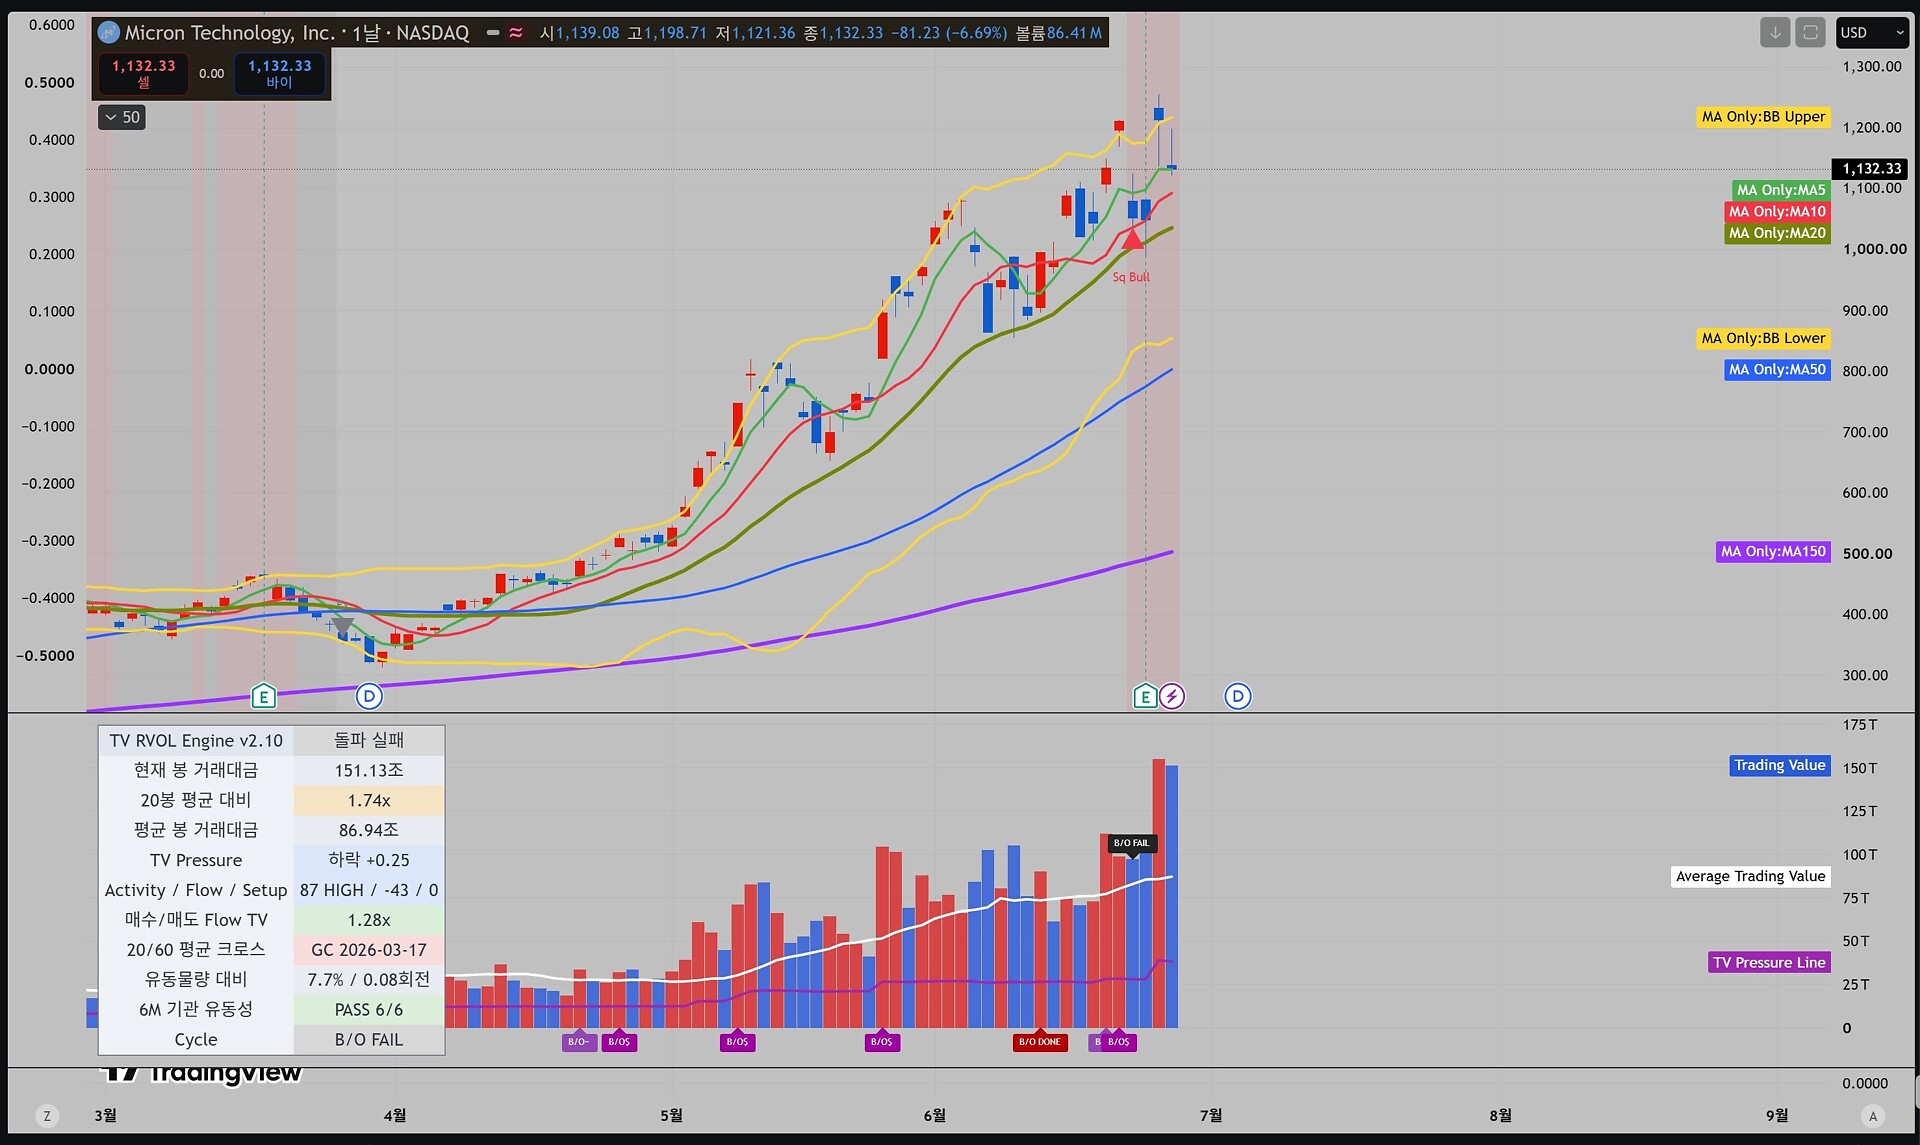Screen dimensions: 1920x1145
Task: Click the 151.13조 value cell
Action: (x=369, y=771)
